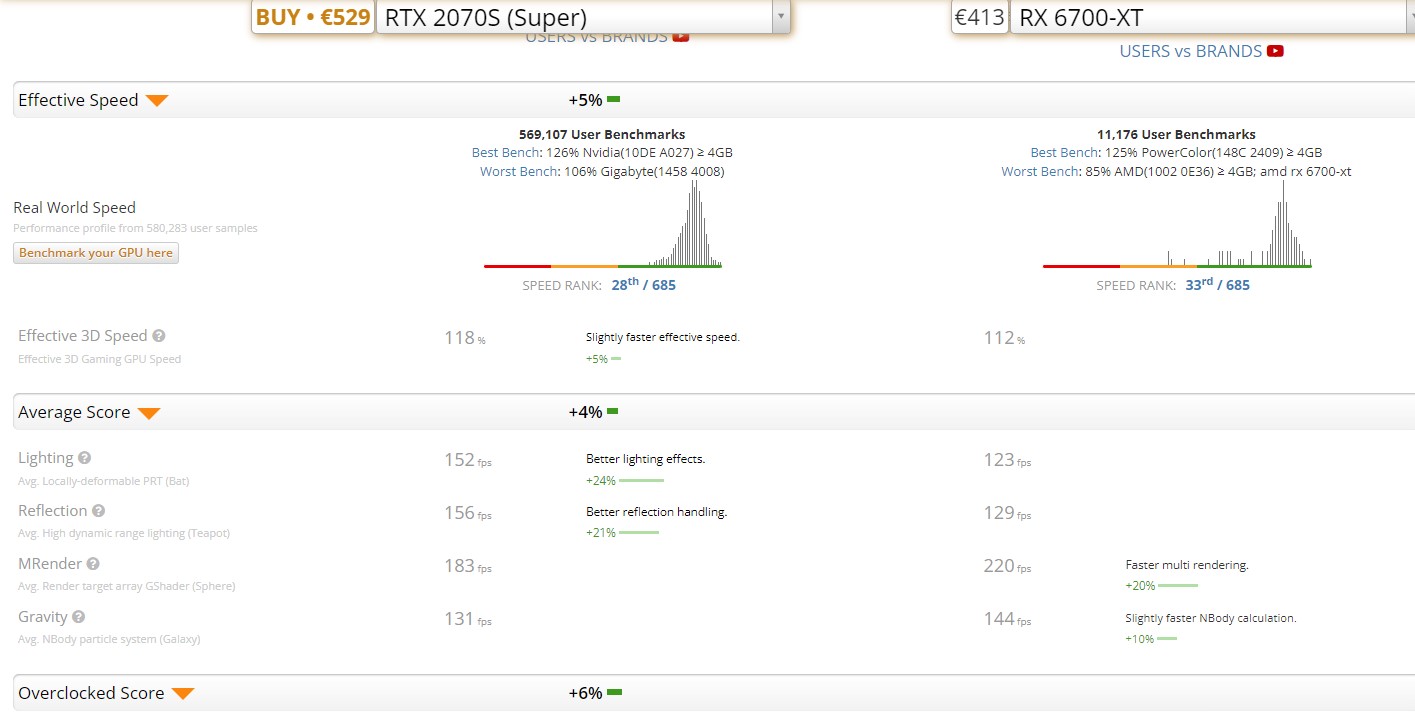The height and width of the screenshot is (725, 1415).
Task: Expand the Overclocked Score section
Action: click(182, 693)
